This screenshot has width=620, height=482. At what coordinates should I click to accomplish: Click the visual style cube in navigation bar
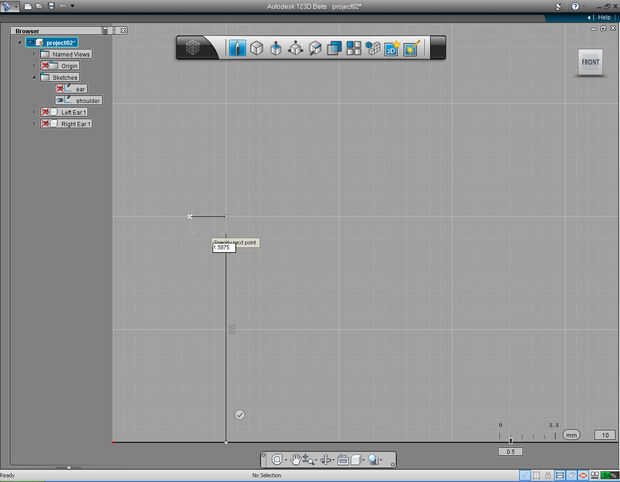356,459
